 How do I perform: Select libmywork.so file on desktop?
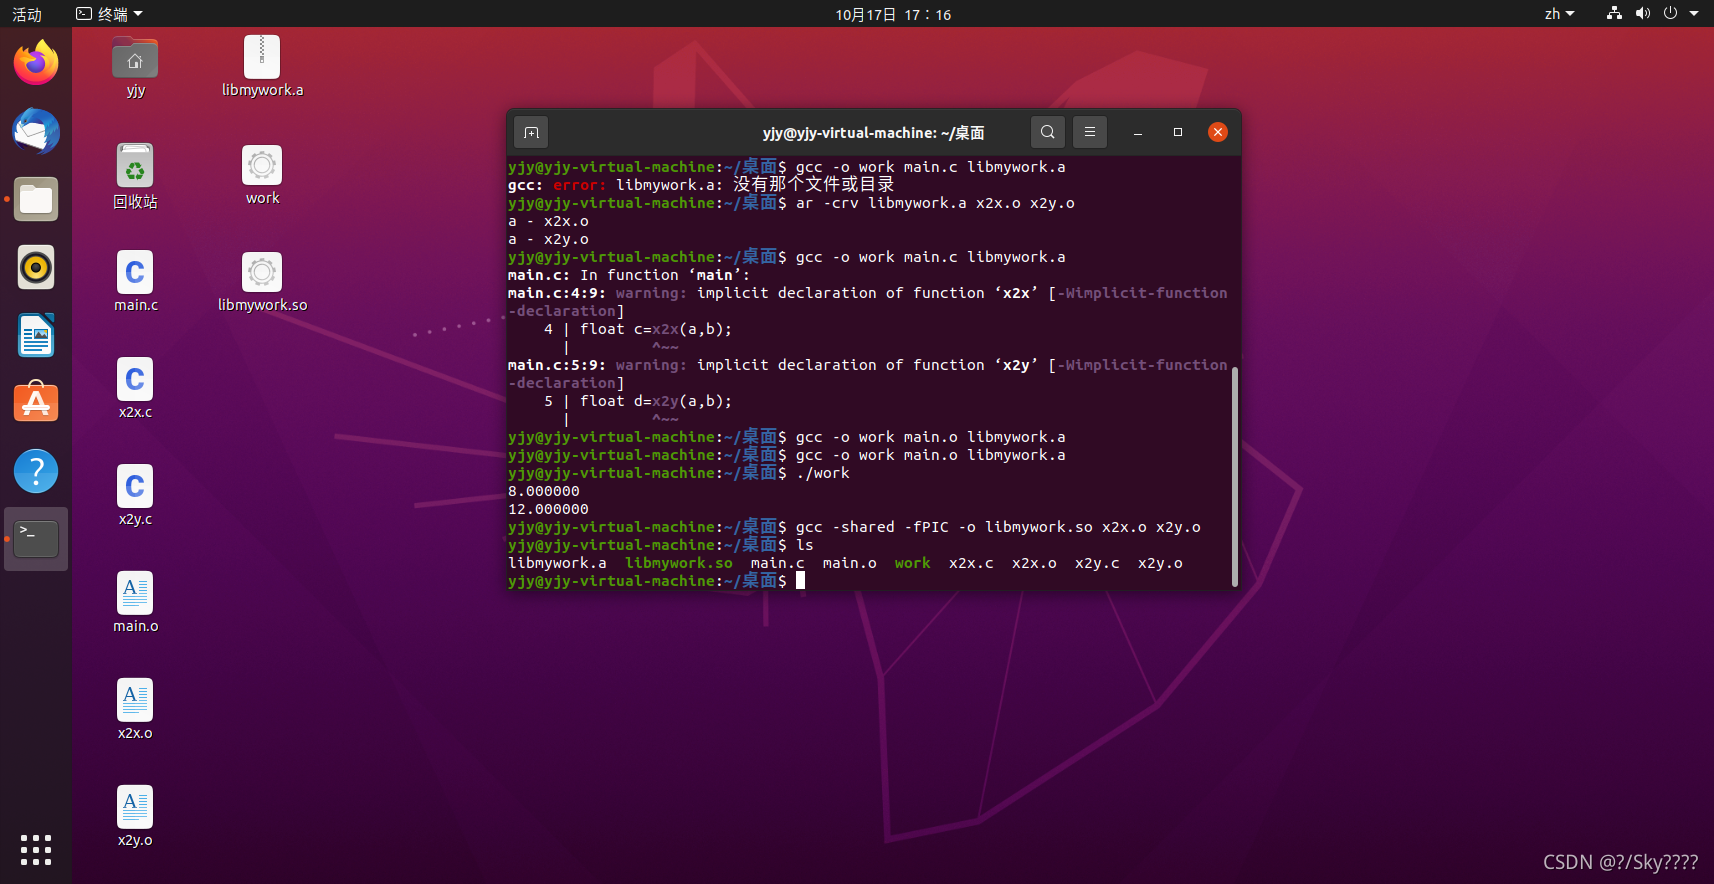(262, 281)
